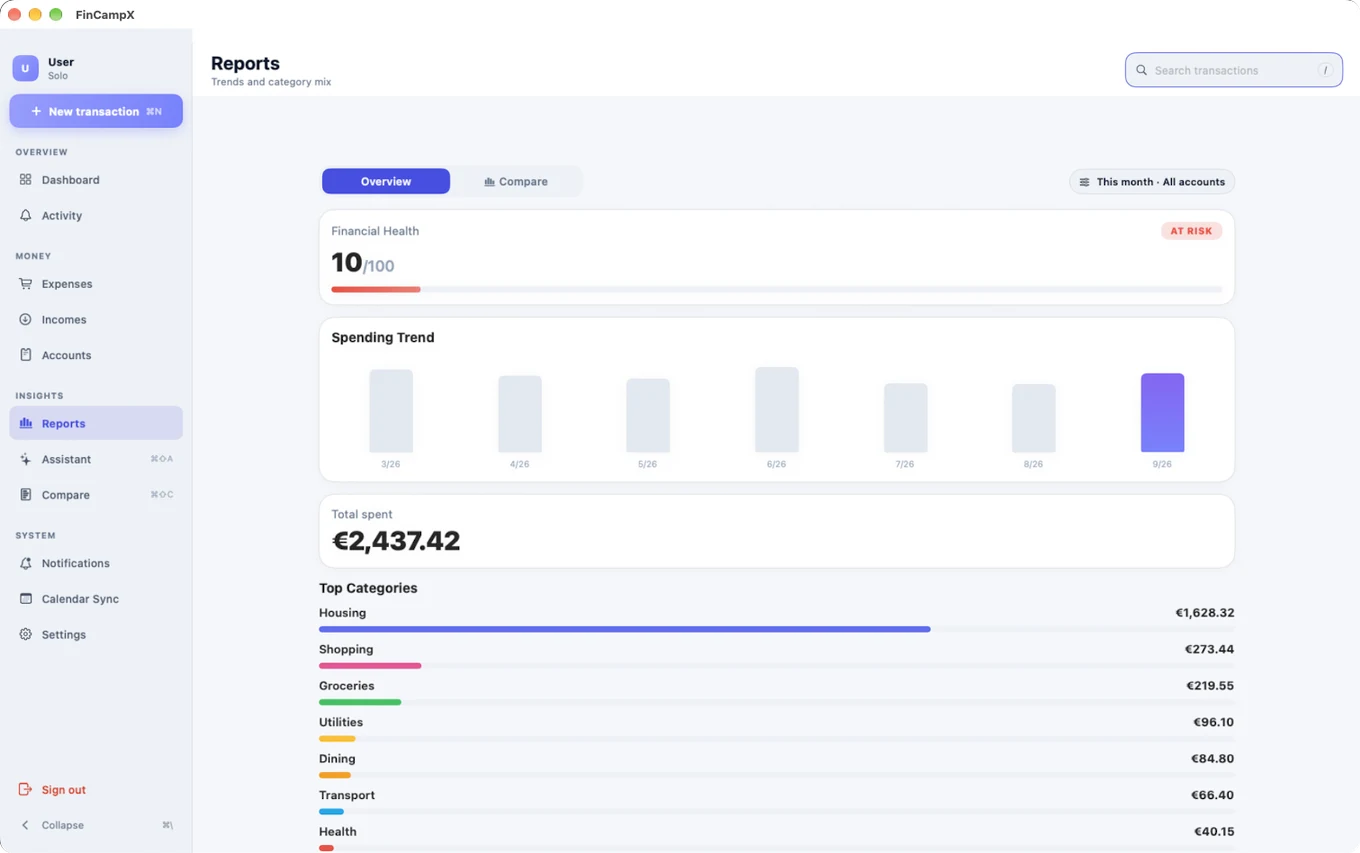Viewport: 1360px width, 853px height.
Task: Click the Accounts clipboard icon
Action: point(26,355)
